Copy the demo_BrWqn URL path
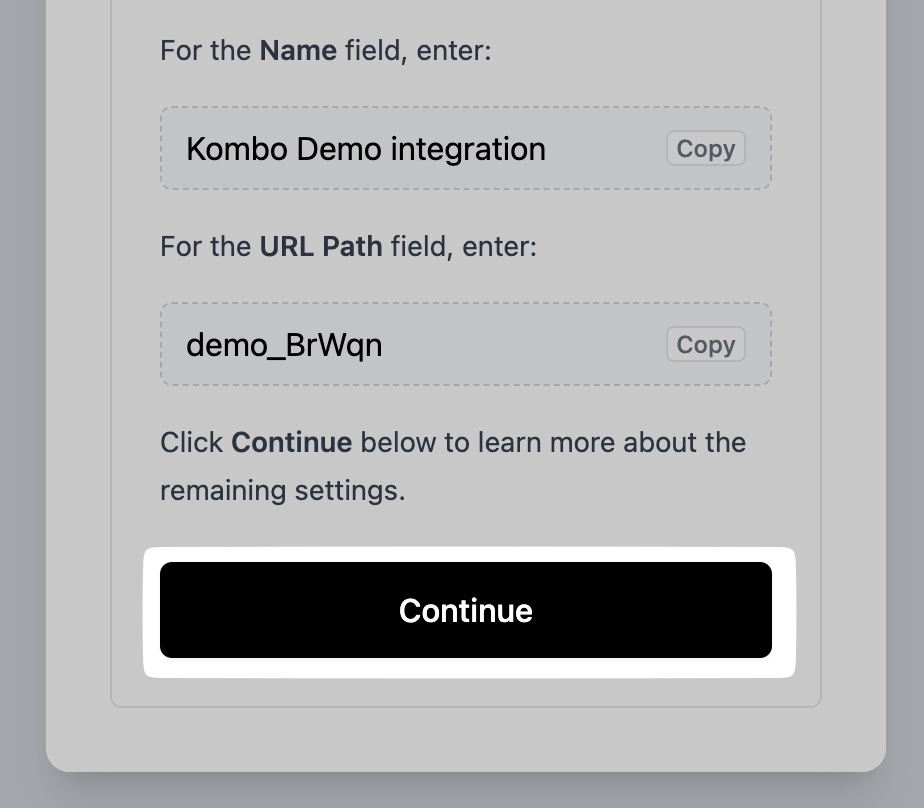 pos(705,345)
